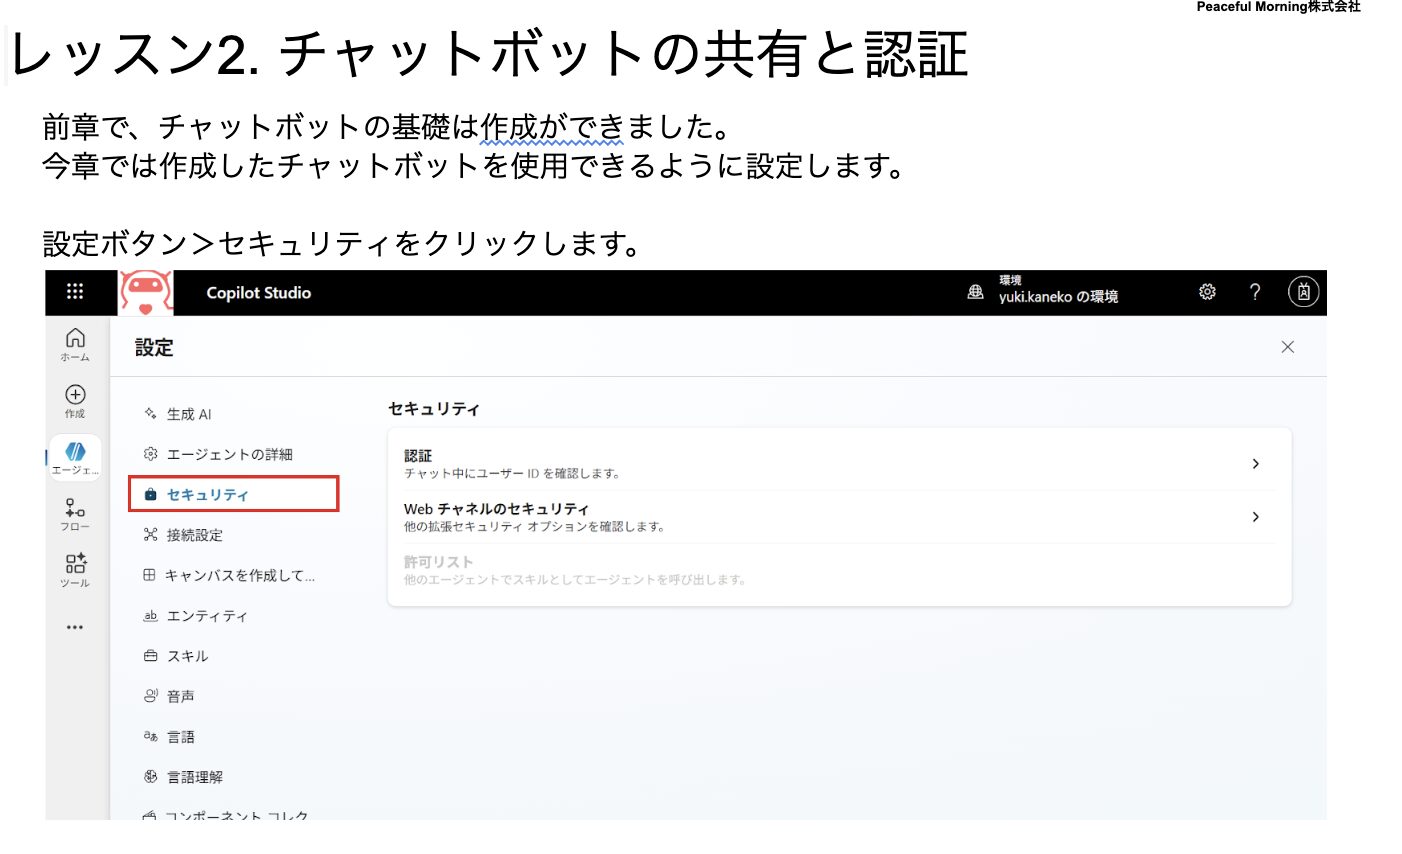Click the Create plus icon in sidebar
The width and height of the screenshot is (1402, 854).
[75, 400]
